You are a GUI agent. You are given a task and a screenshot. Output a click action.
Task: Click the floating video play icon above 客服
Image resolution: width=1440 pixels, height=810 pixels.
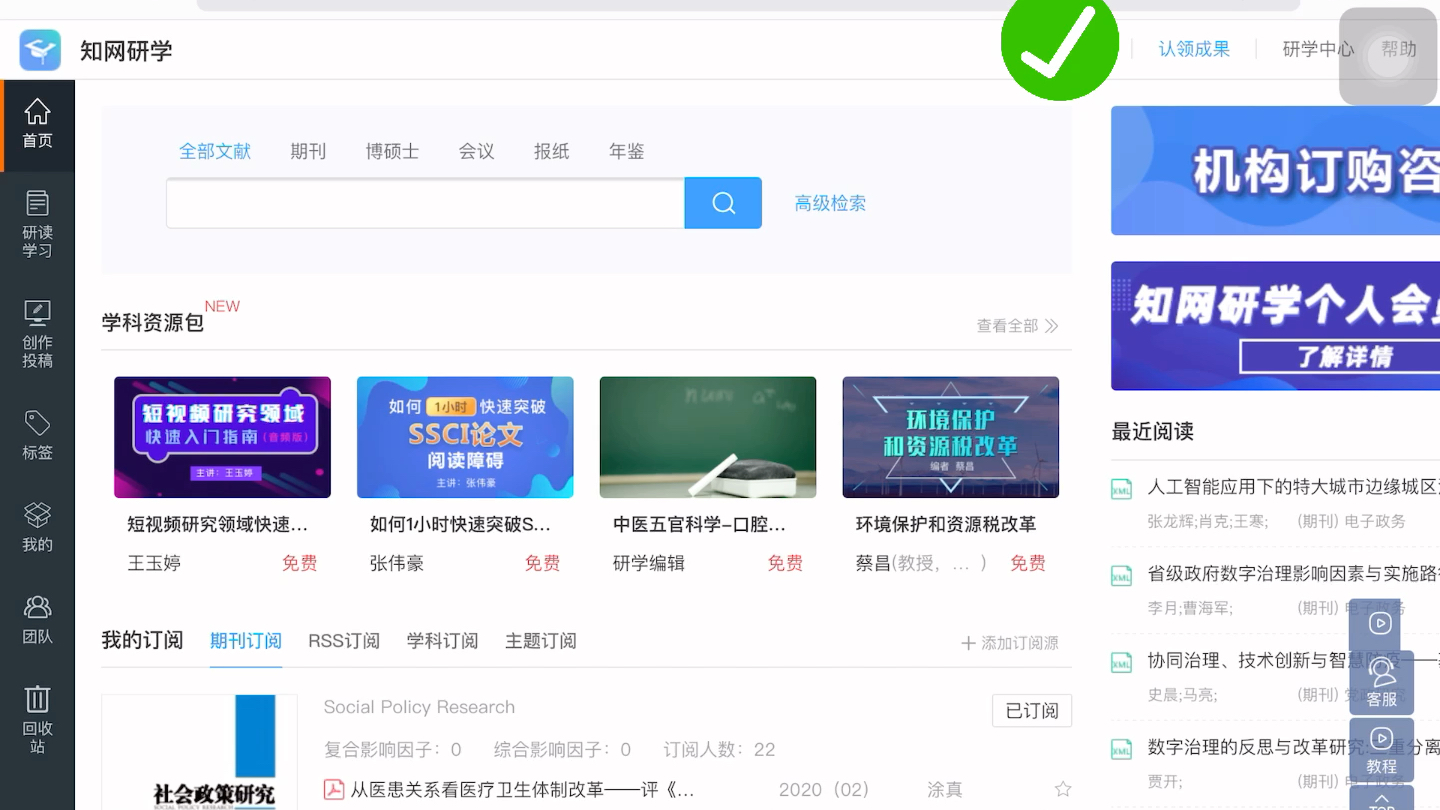tap(1380, 624)
